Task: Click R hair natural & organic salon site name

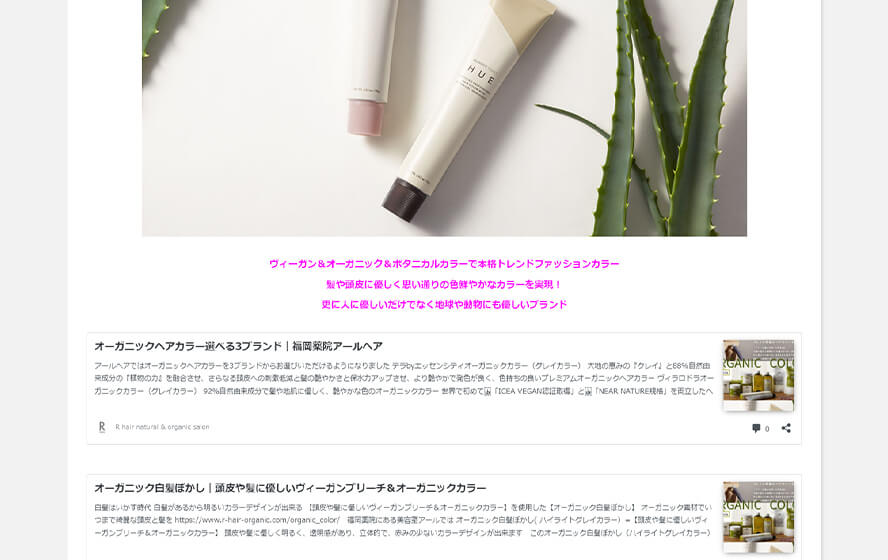Action: pos(162,427)
